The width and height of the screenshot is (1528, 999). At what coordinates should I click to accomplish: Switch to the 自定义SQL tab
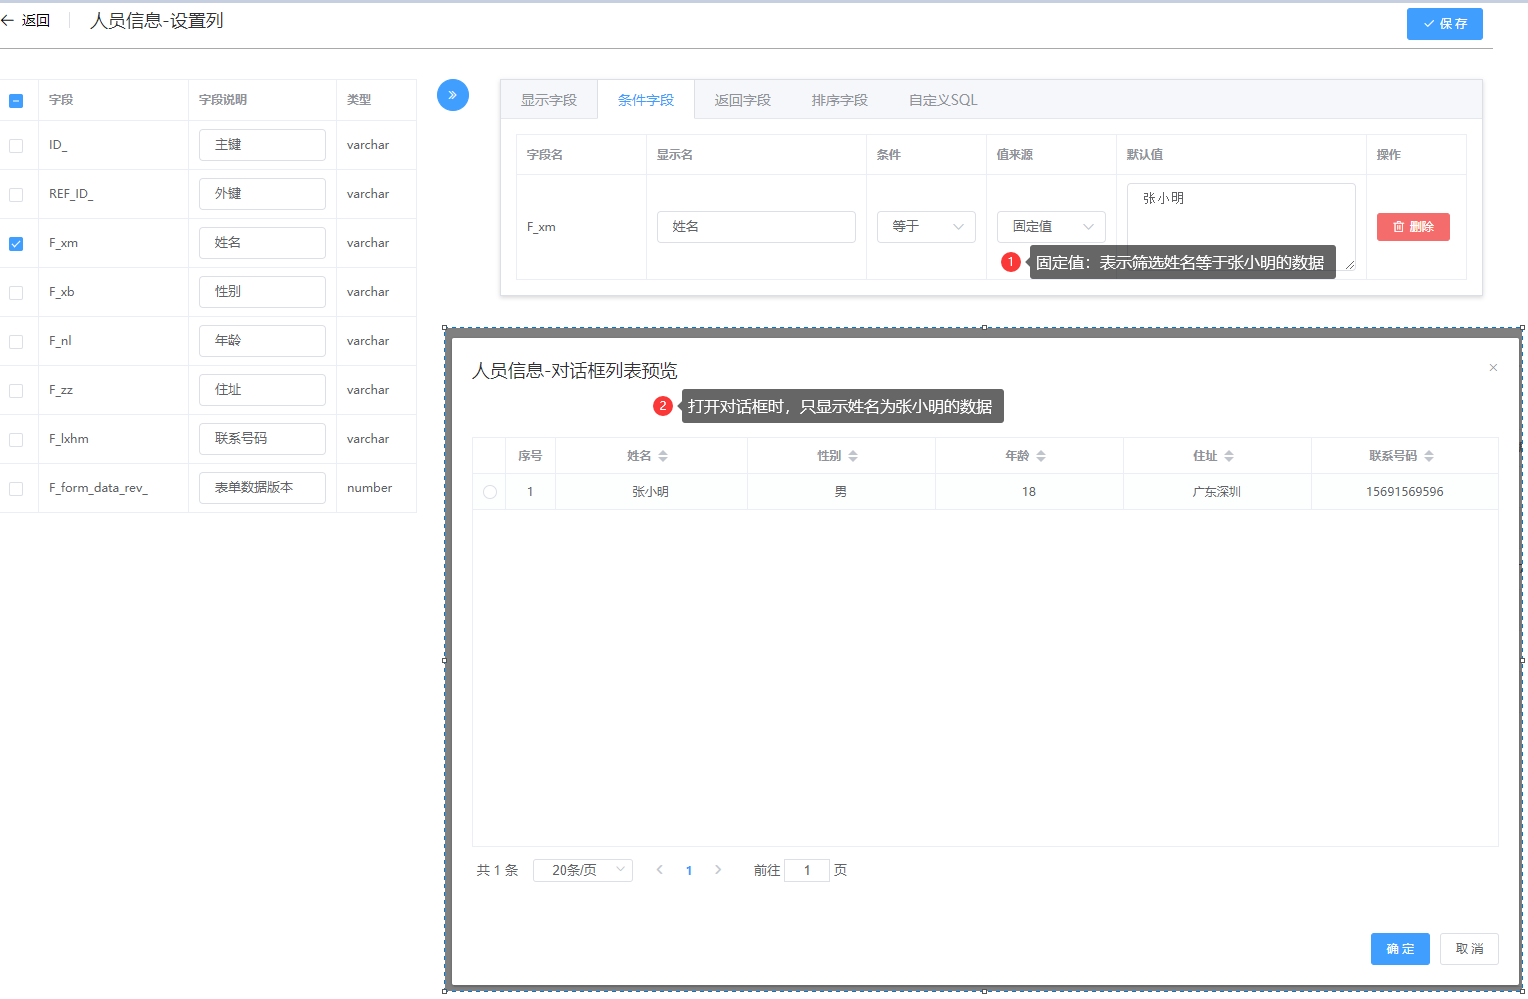pos(942,100)
